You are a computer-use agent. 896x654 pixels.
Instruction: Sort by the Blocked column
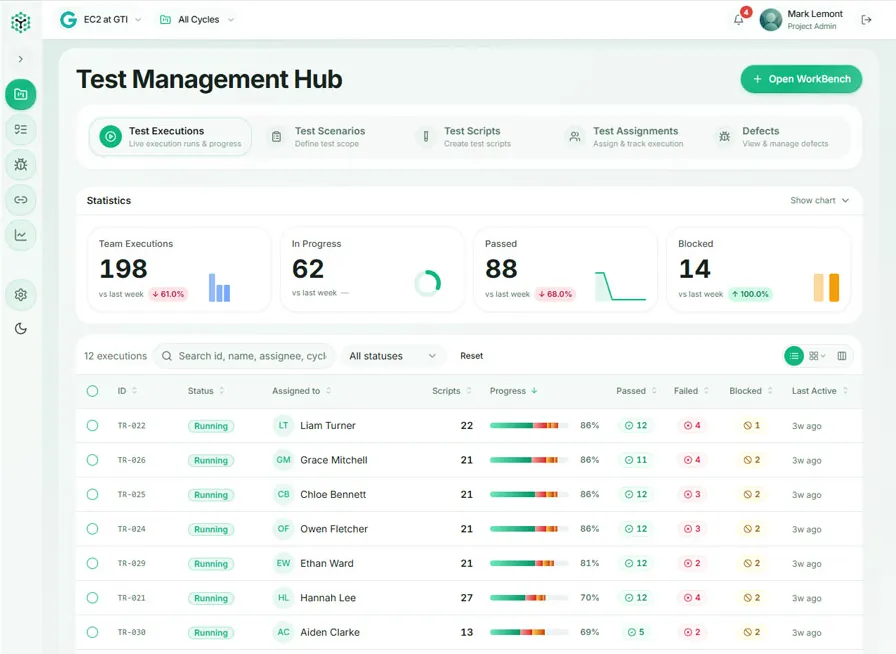[x=751, y=391]
